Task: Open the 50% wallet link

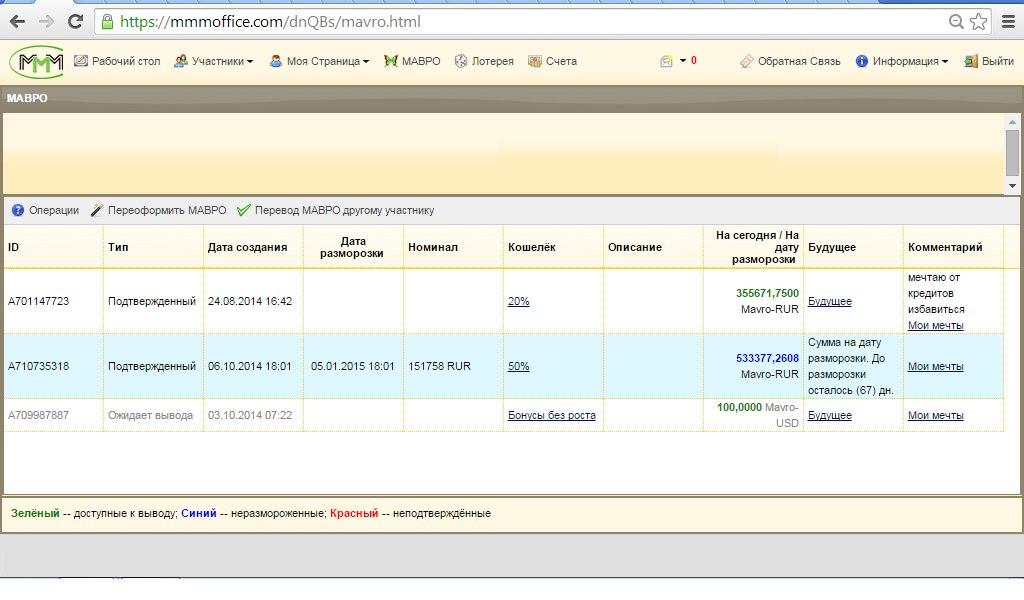Action: (x=519, y=366)
